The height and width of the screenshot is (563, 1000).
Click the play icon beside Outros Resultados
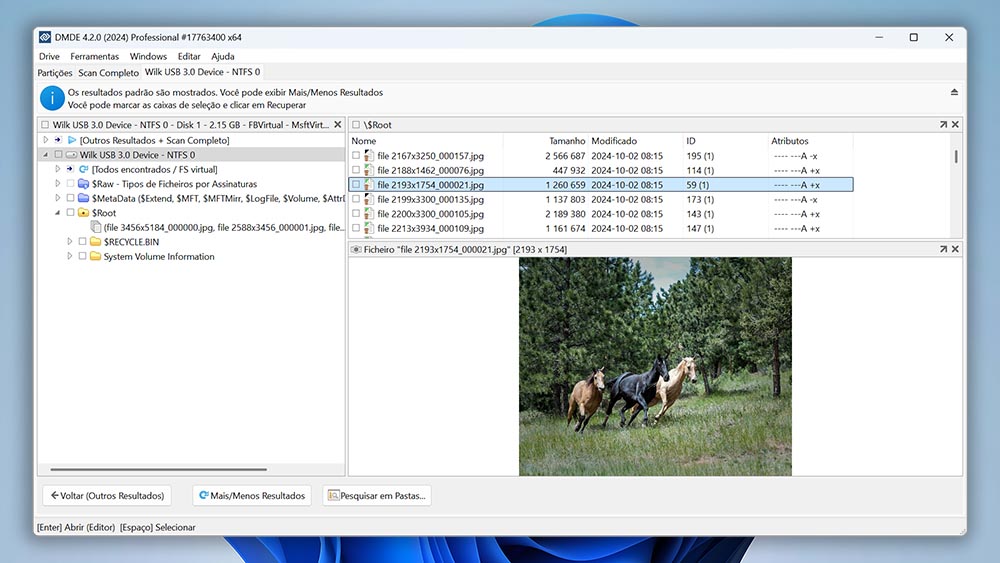(72, 140)
